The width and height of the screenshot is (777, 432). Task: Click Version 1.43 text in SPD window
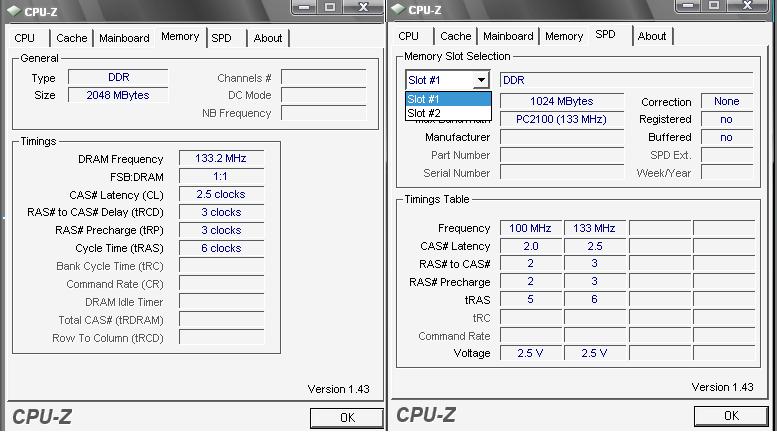722,387
